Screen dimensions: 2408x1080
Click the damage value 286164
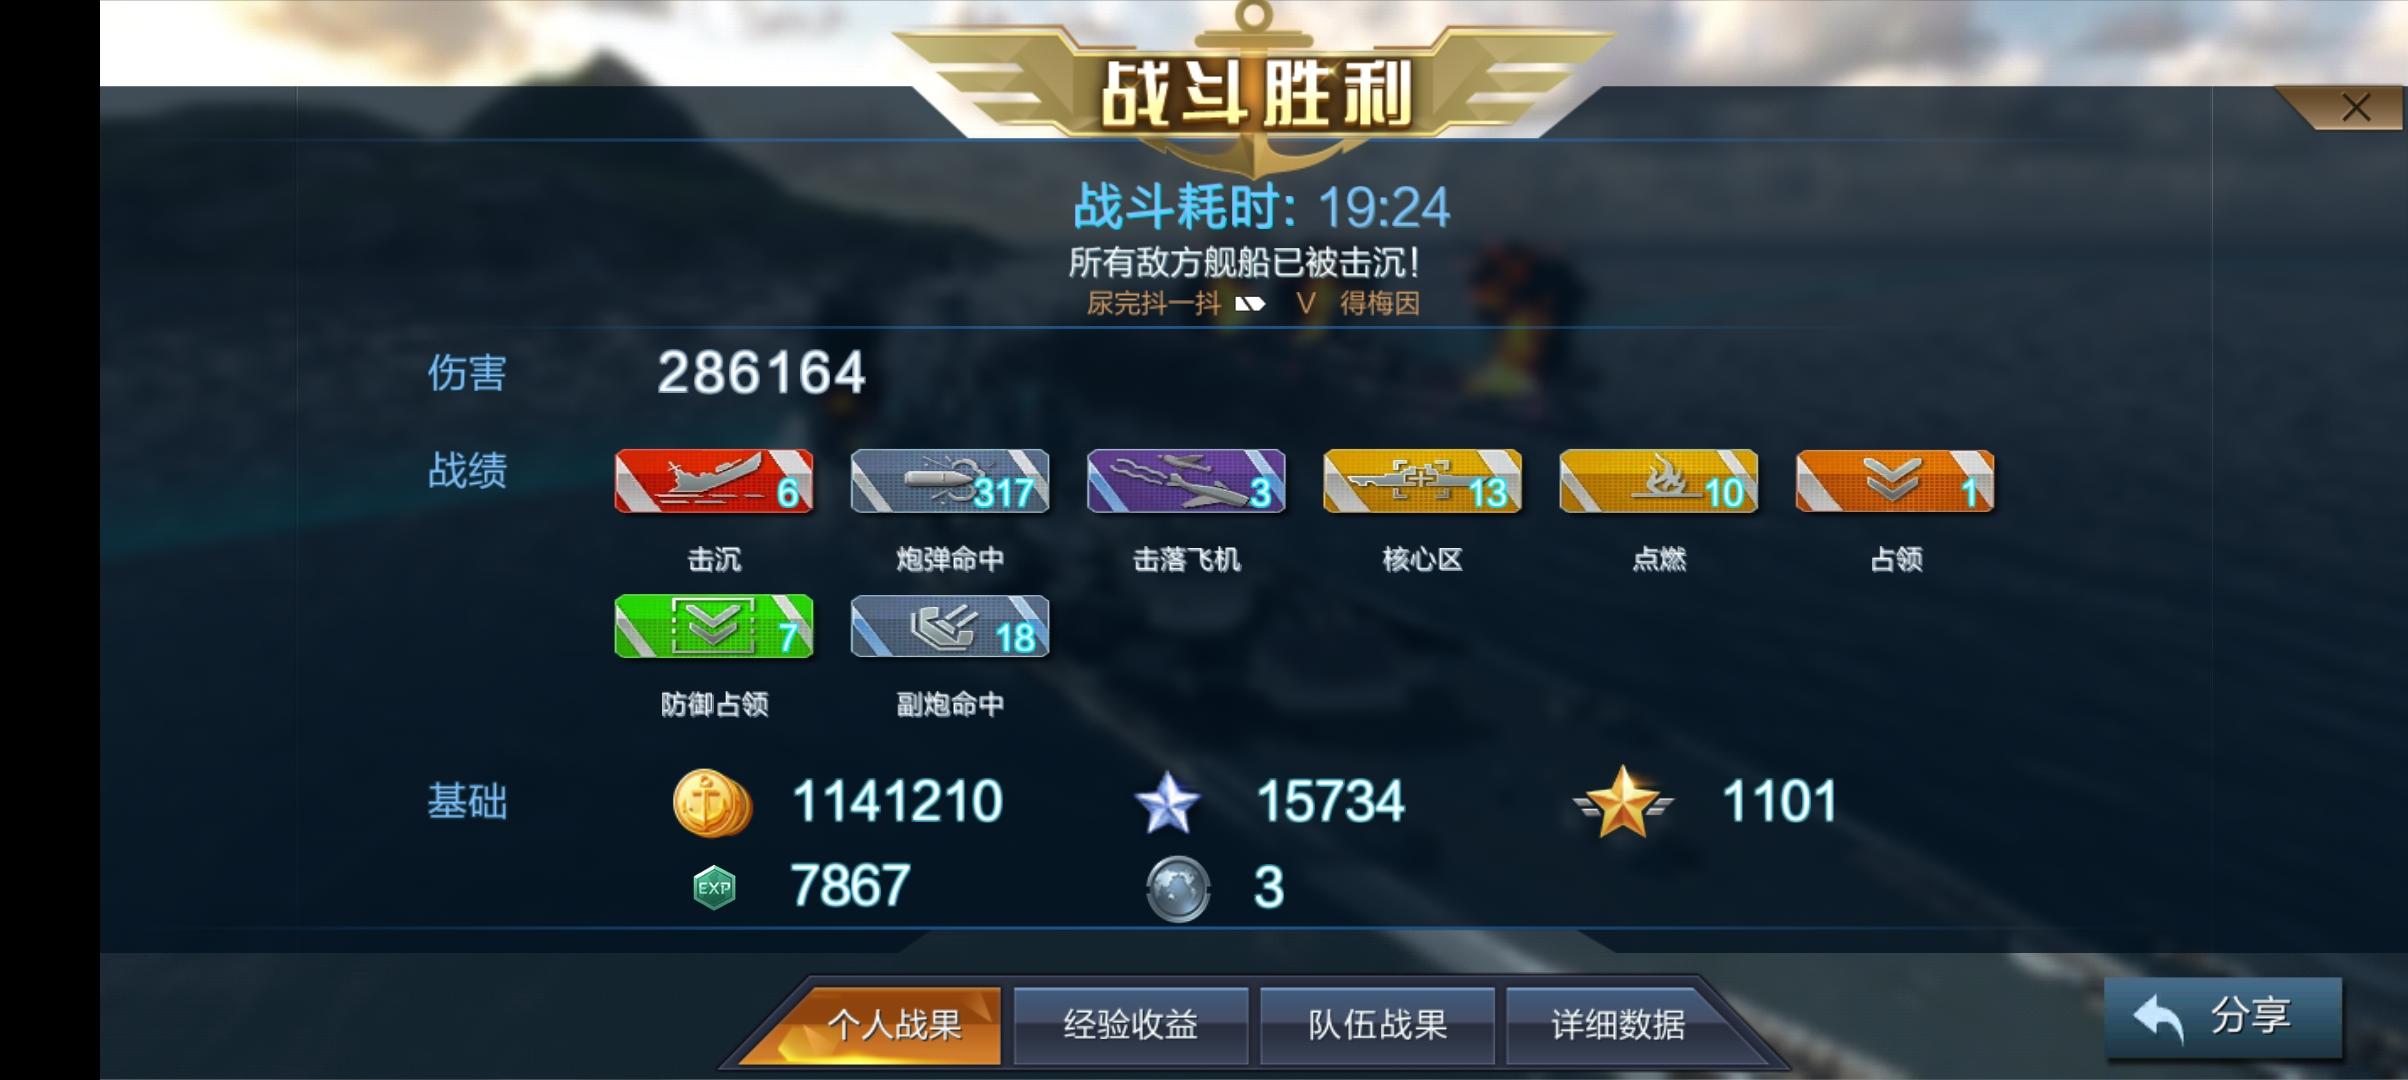point(761,372)
